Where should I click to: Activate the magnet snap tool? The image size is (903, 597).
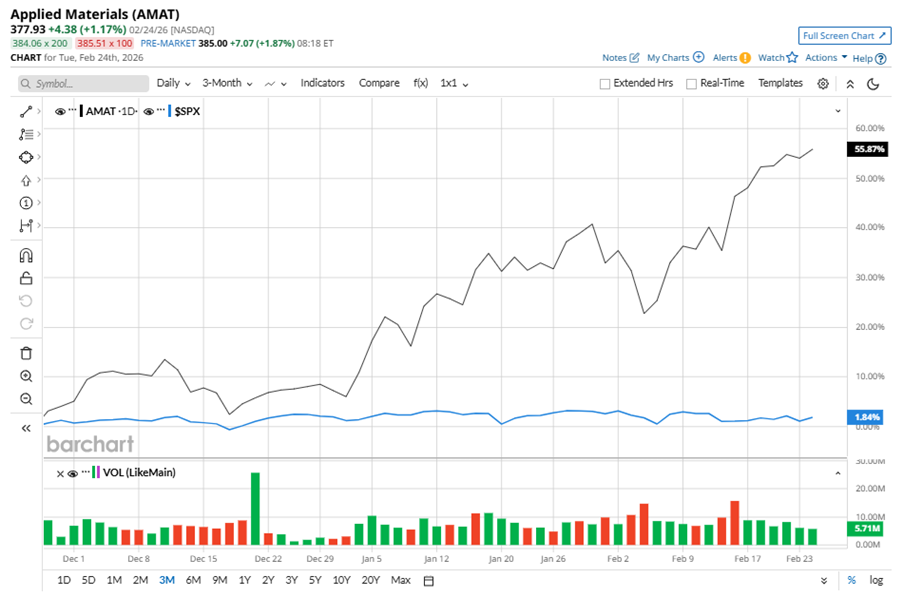[27, 256]
